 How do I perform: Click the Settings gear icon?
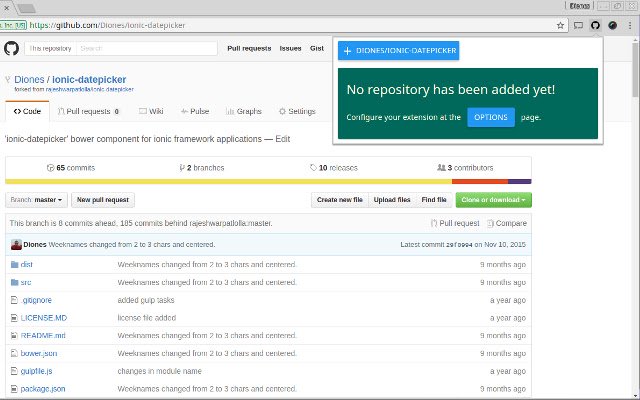[x=282, y=111]
